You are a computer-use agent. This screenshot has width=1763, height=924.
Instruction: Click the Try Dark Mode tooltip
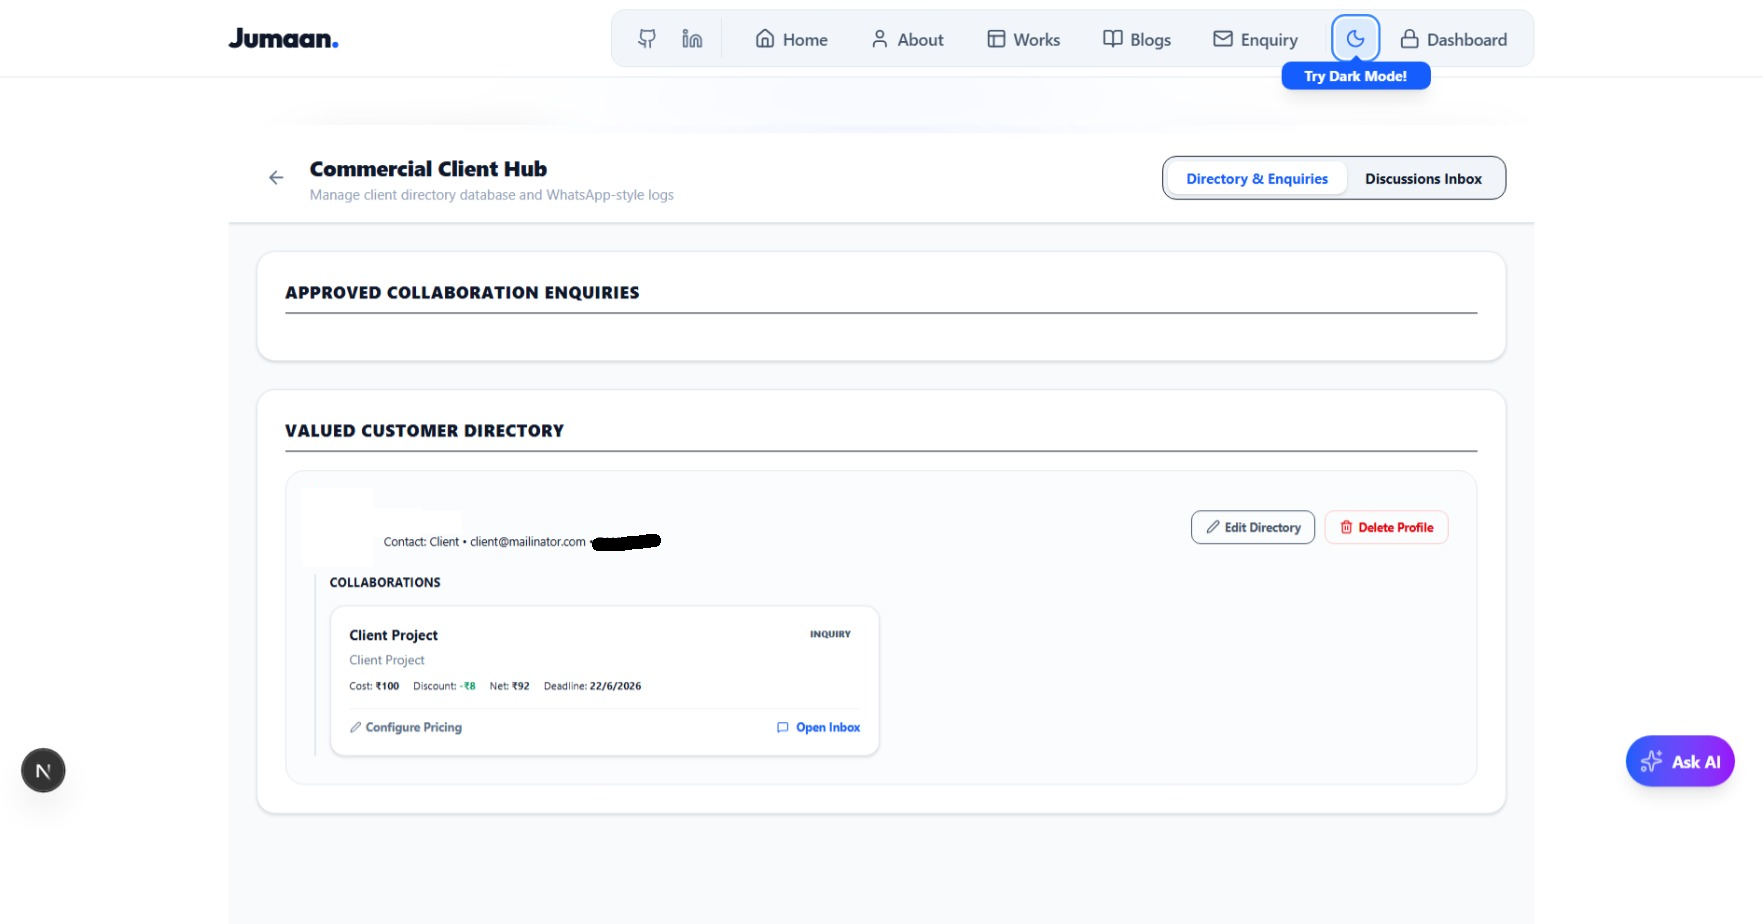pos(1355,76)
